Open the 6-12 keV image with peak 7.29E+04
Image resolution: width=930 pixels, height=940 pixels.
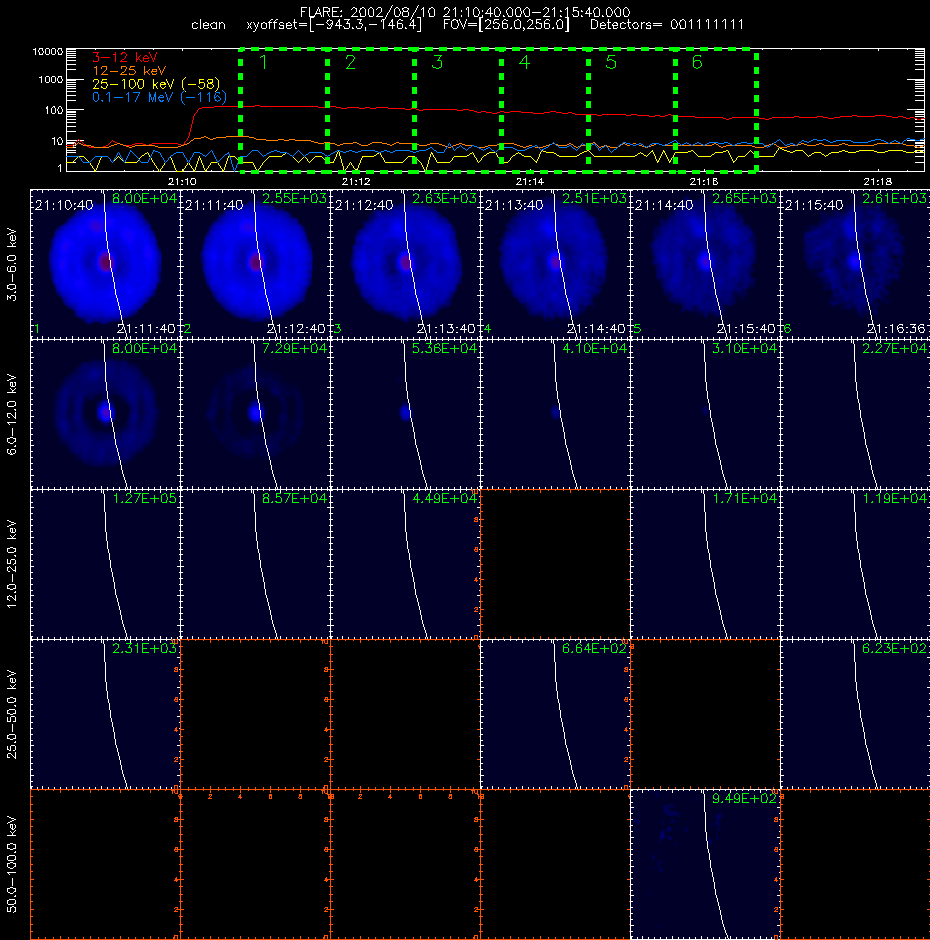(255, 414)
